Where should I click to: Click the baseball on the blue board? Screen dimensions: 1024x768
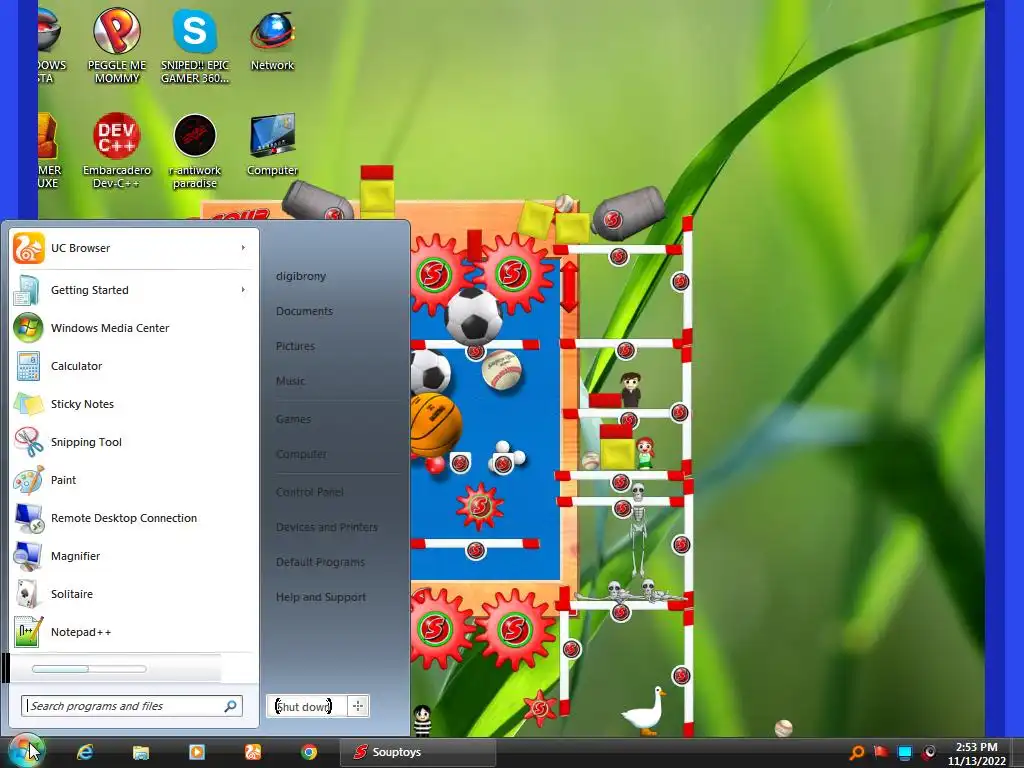click(502, 370)
